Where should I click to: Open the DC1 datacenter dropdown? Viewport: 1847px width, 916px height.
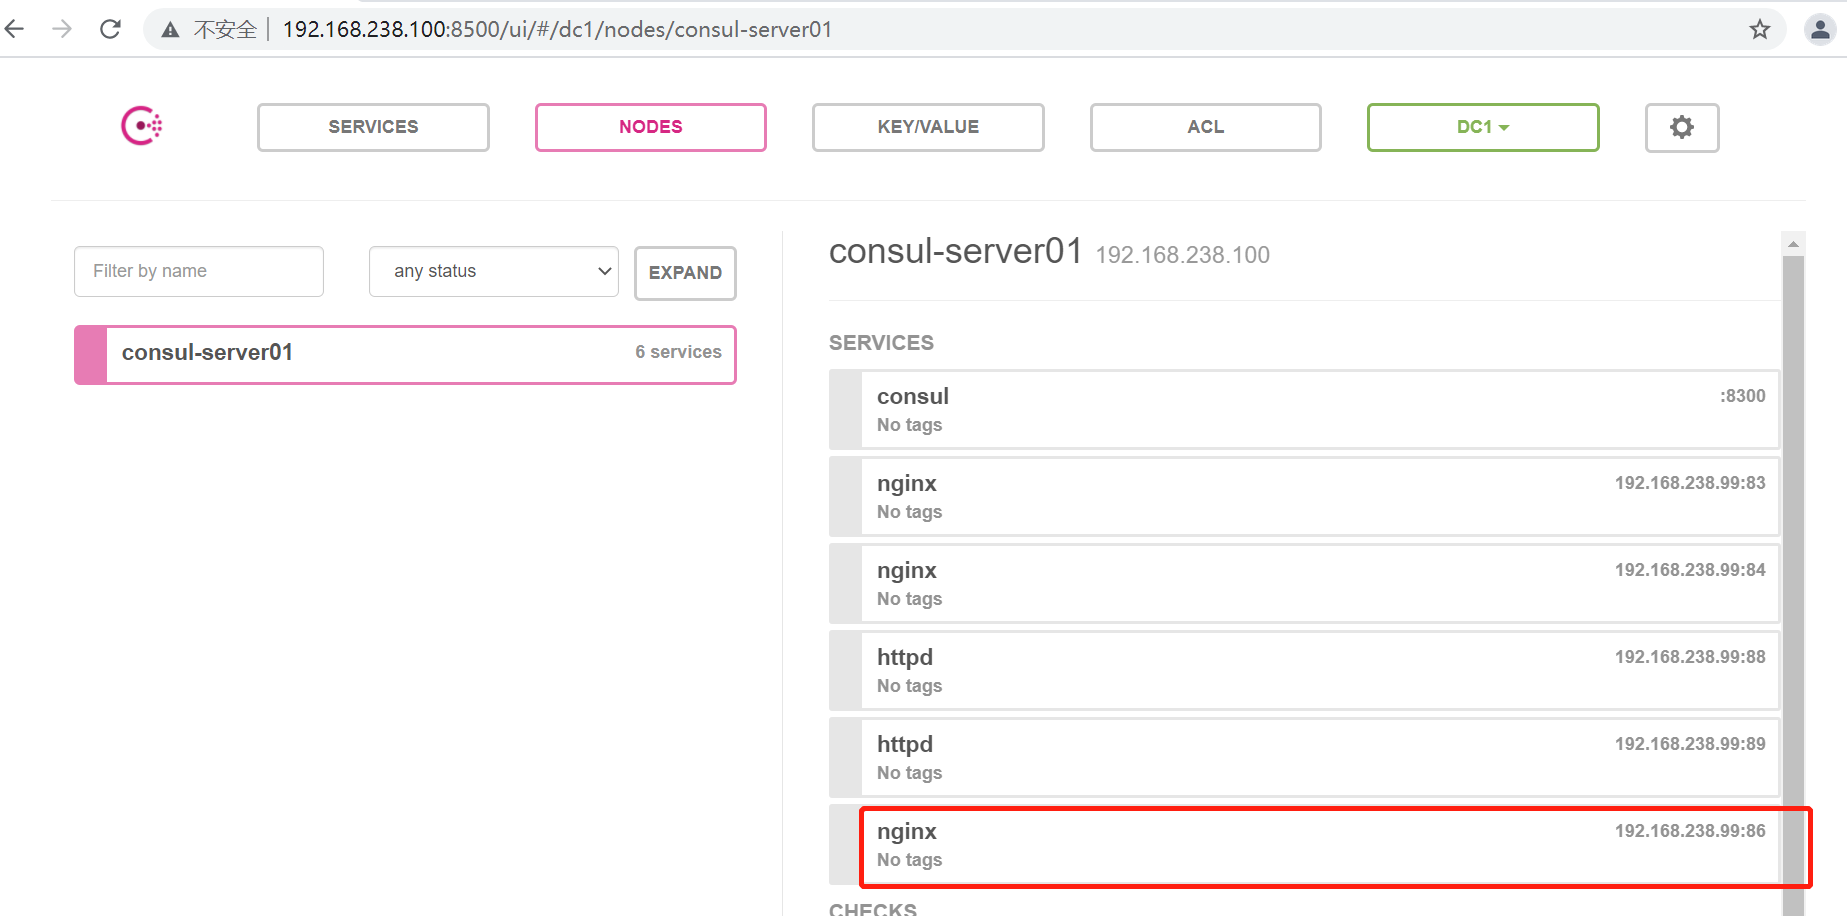[1483, 127]
